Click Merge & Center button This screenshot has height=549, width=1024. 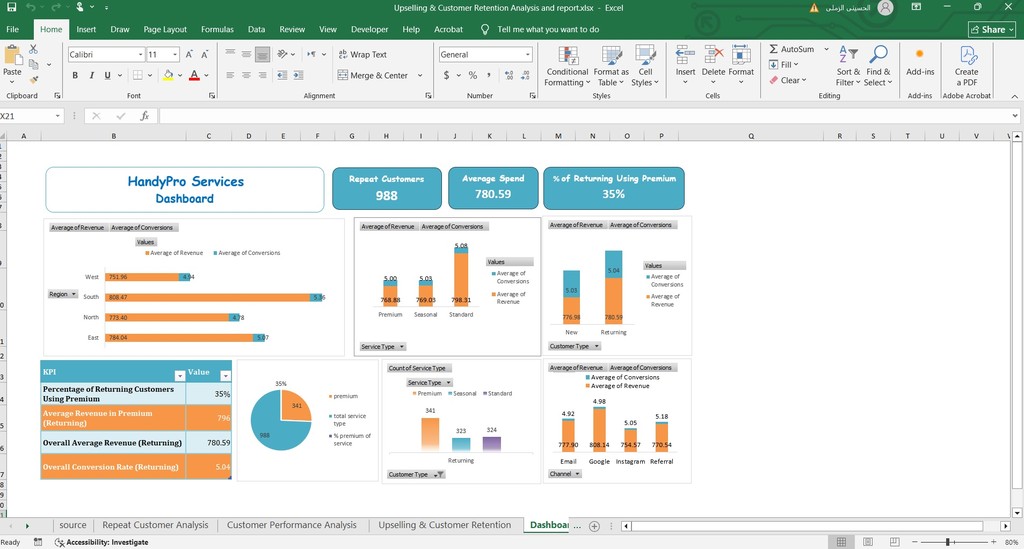coord(373,76)
